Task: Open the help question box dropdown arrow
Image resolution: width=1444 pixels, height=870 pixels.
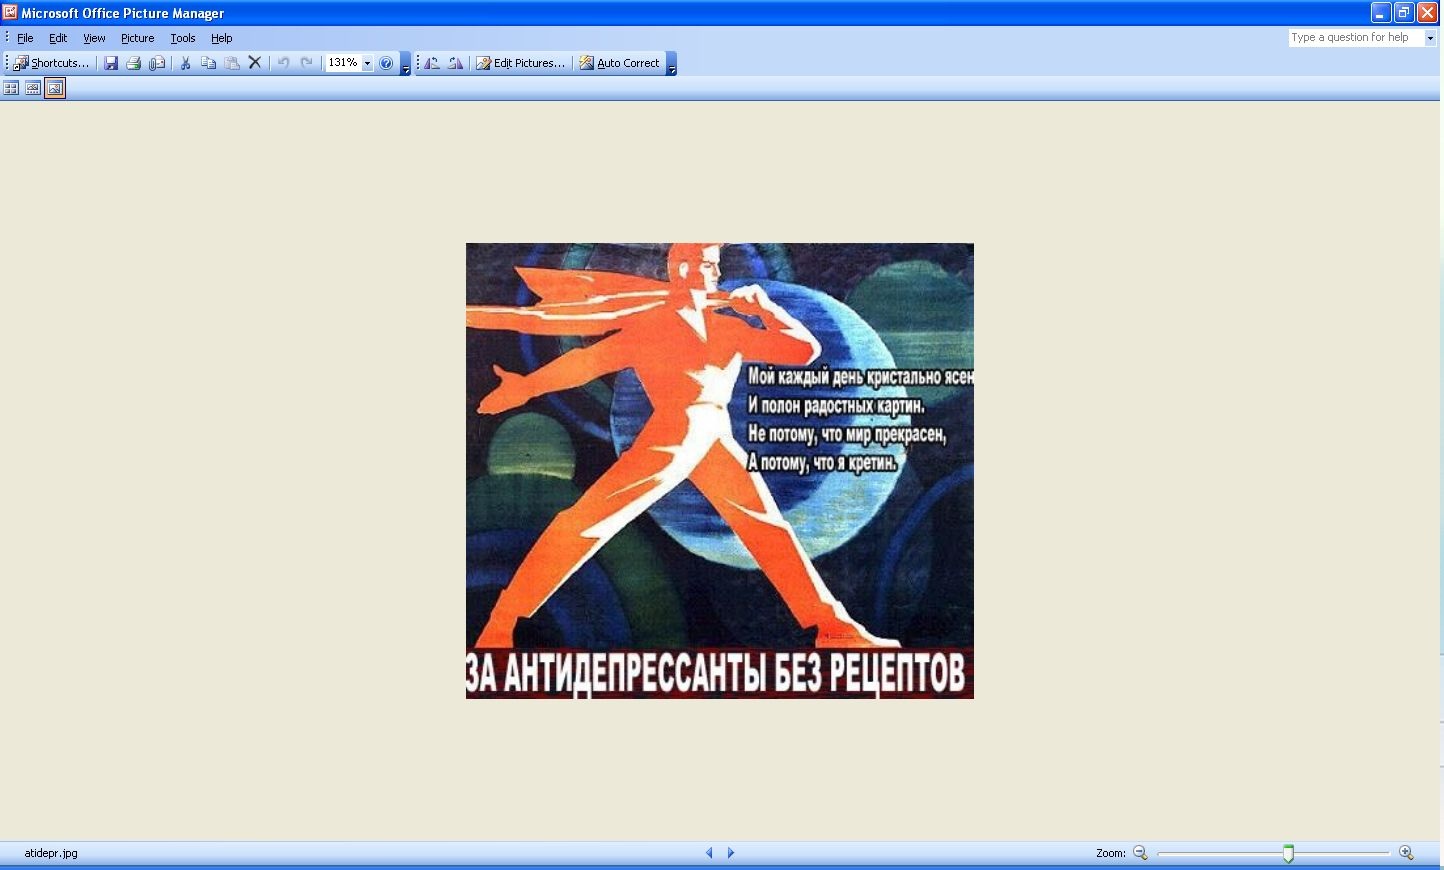Action: click(1430, 38)
